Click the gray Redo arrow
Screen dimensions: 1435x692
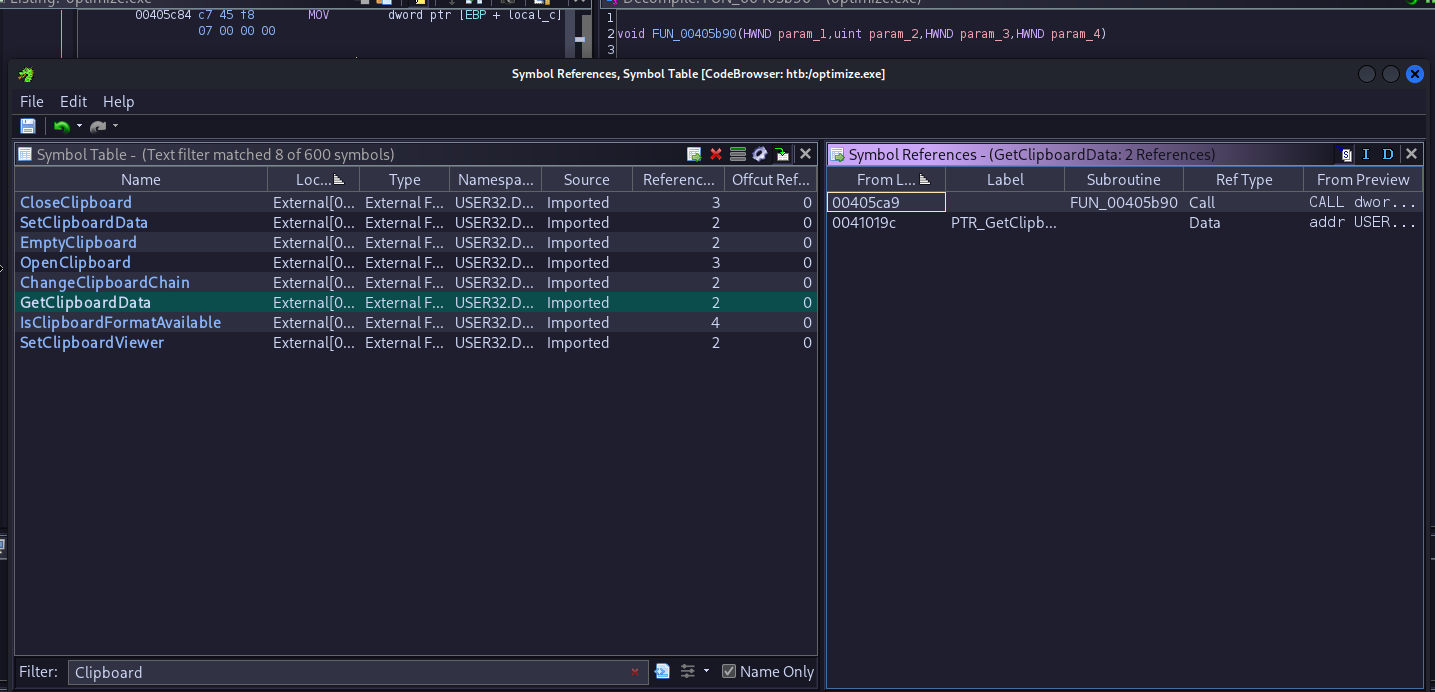coord(98,126)
